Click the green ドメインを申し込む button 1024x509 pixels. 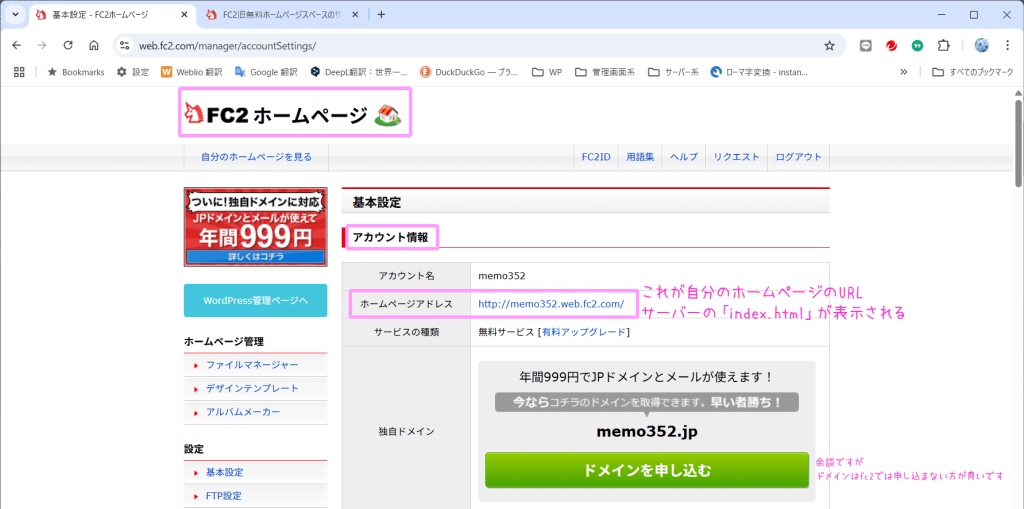(x=647, y=470)
